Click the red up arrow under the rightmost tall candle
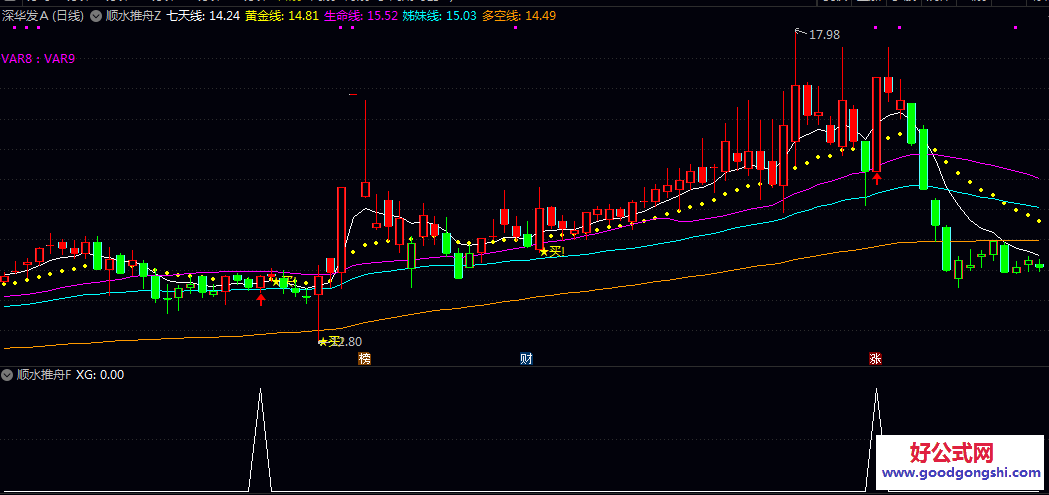Image resolution: width=1049 pixels, height=495 pixels. (x=877, y=179)
